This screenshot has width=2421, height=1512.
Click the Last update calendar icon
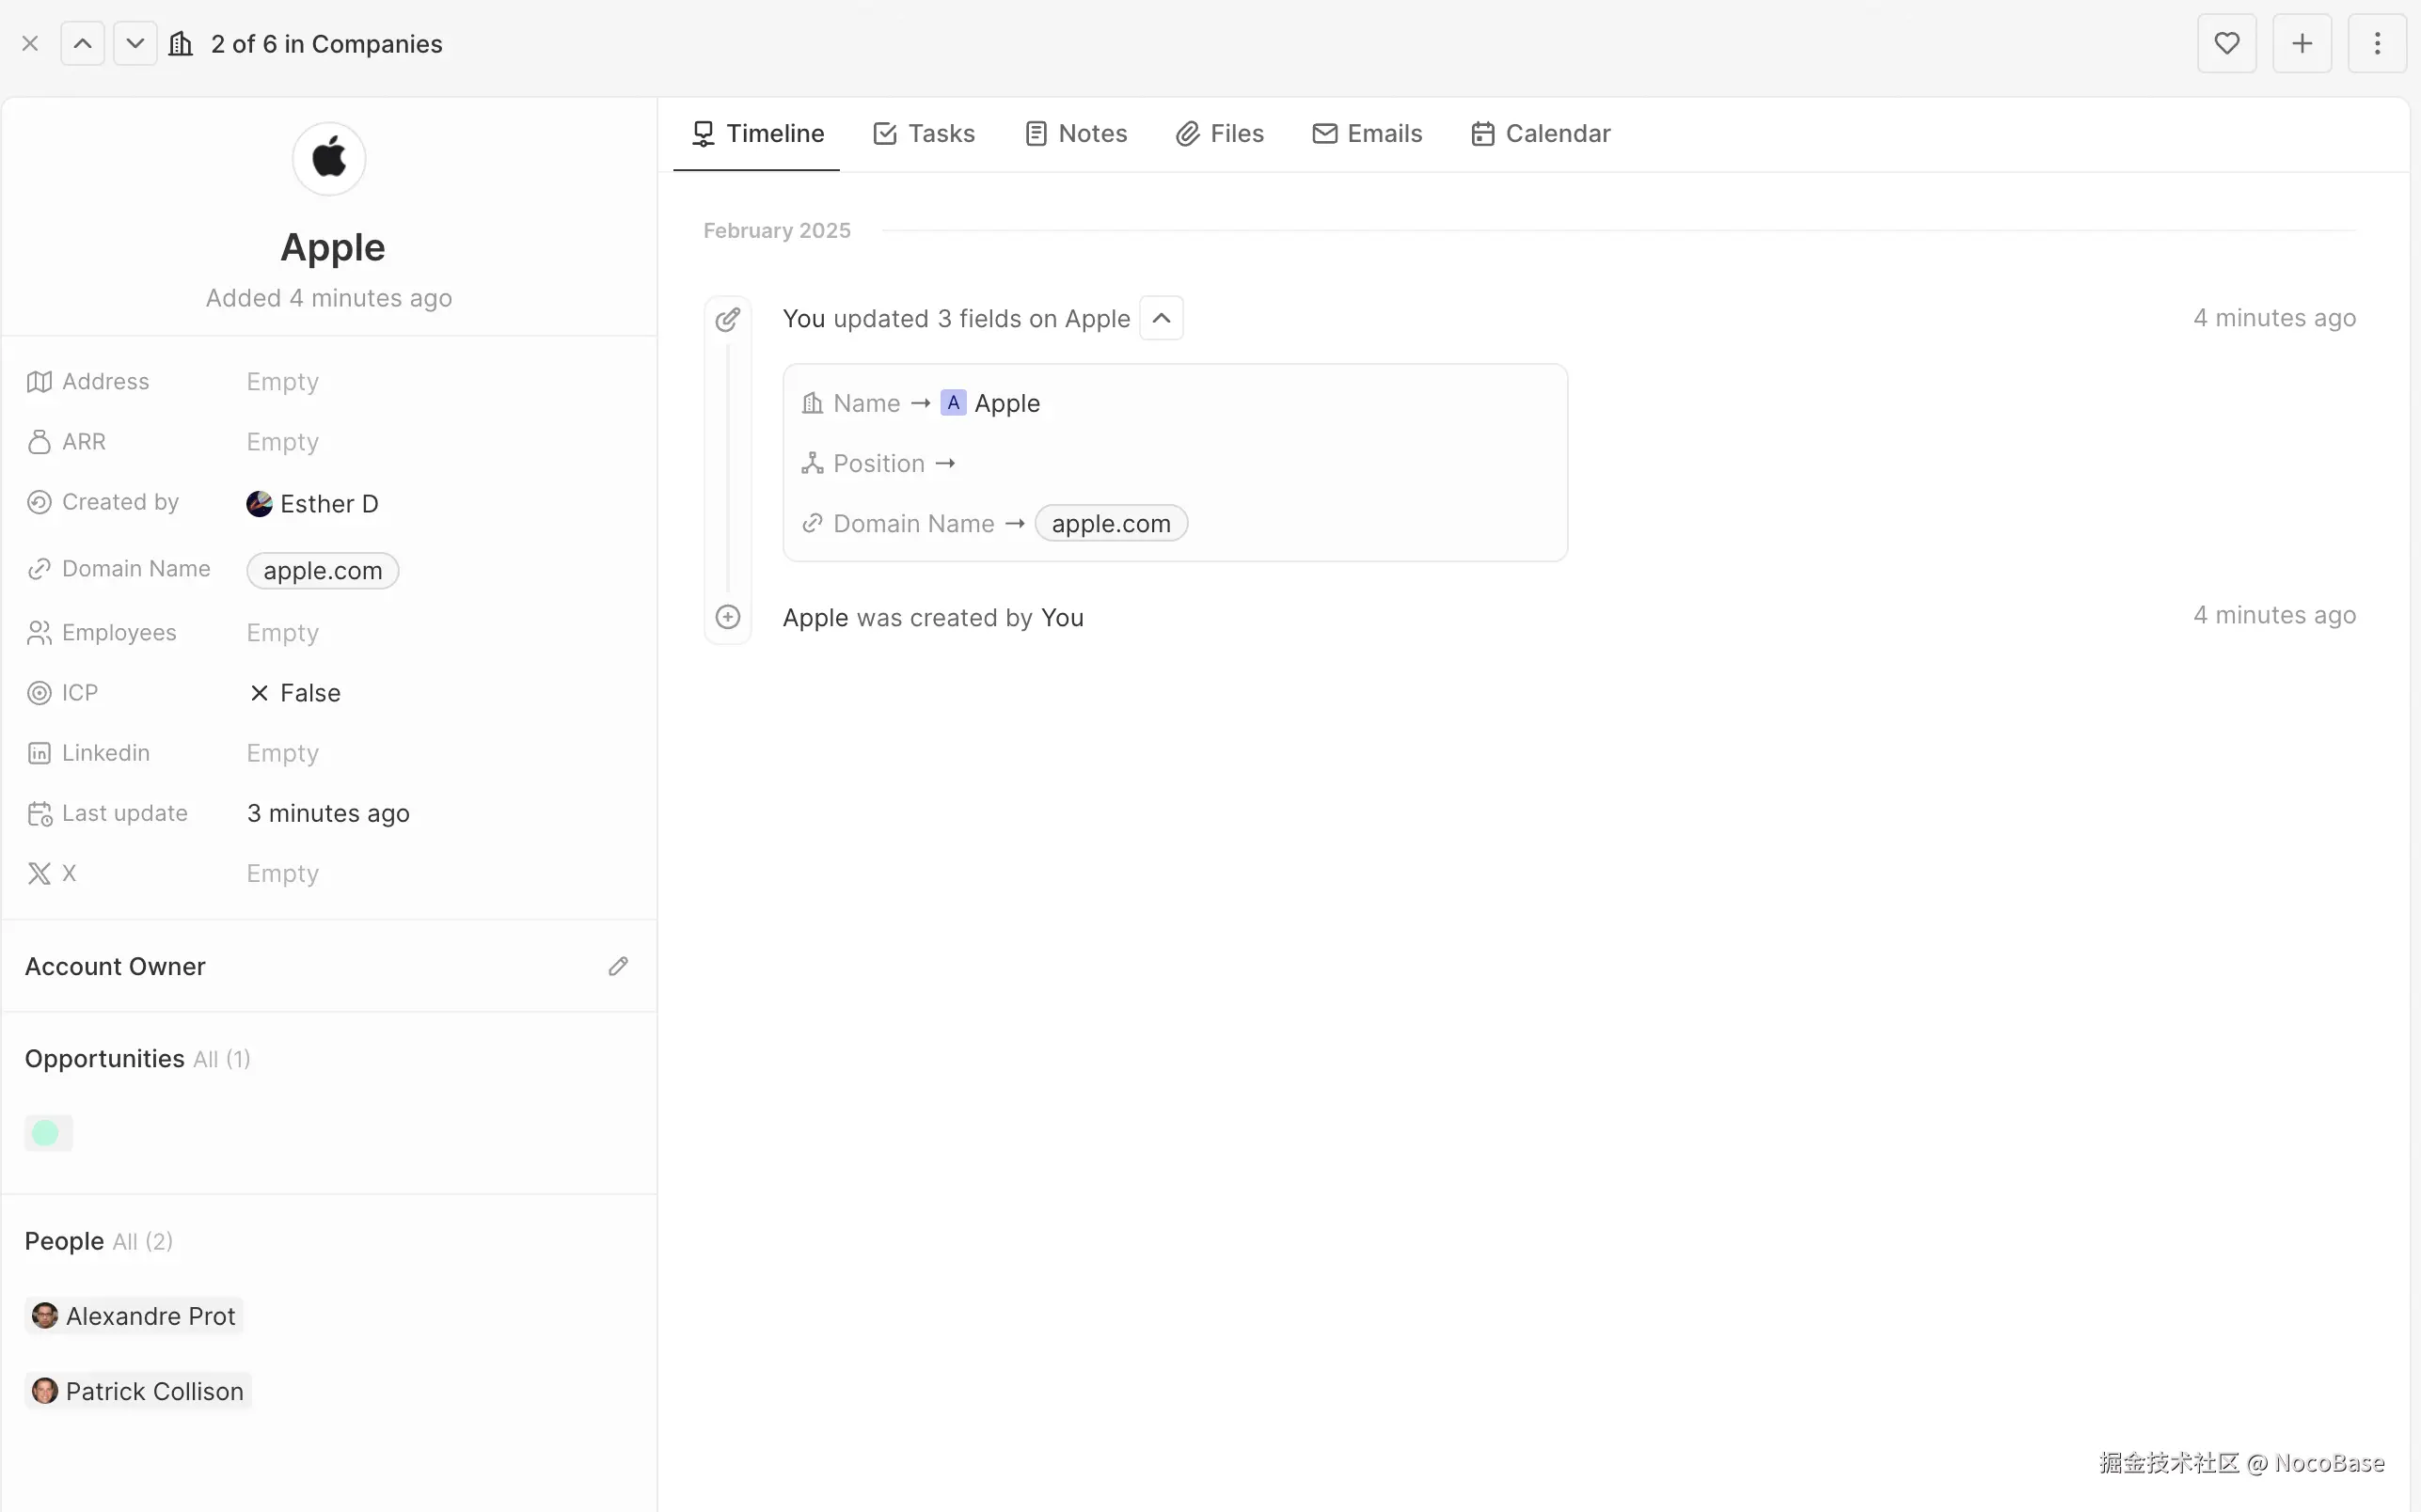click(x=39, y=814)
